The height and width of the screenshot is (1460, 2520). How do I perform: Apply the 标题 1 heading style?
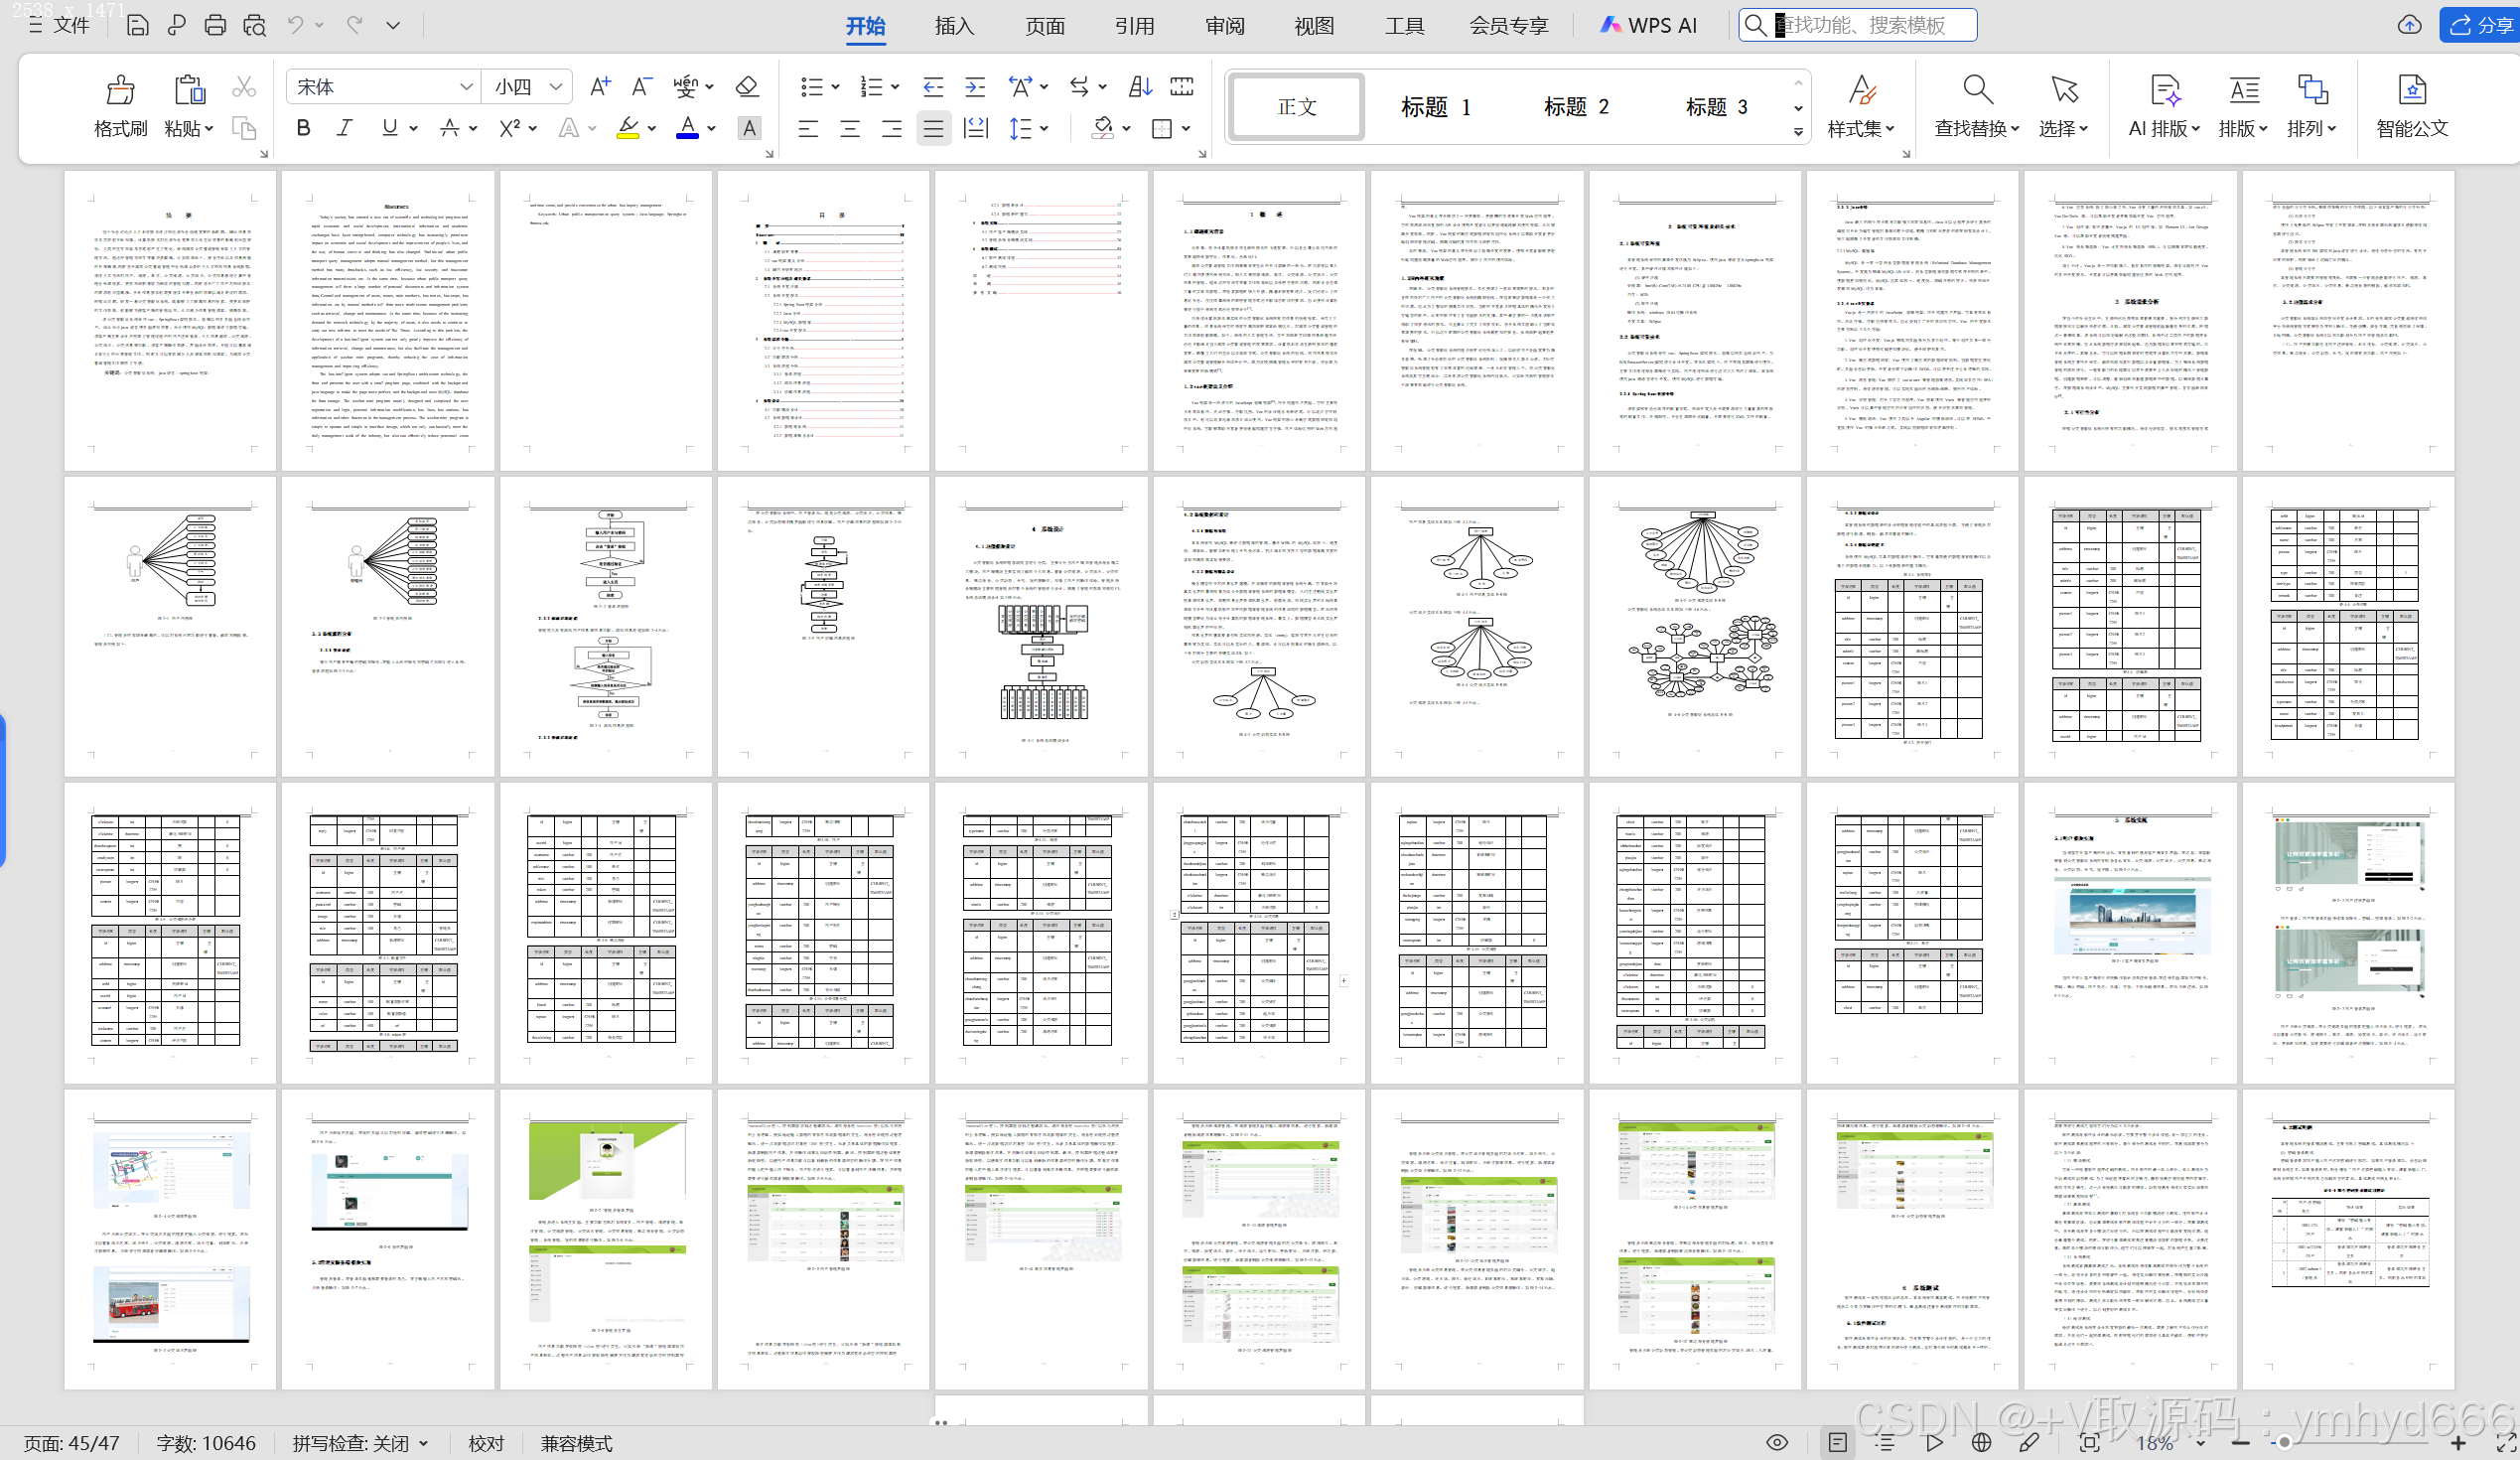click(x=1435, y=107)
